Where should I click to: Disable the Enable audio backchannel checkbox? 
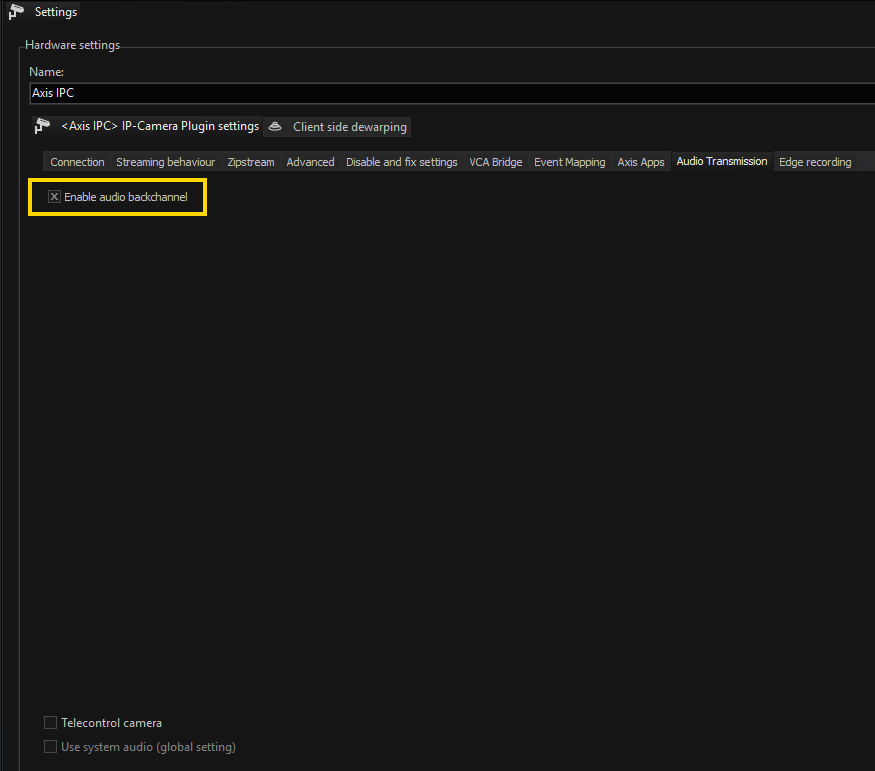point(54,196)
